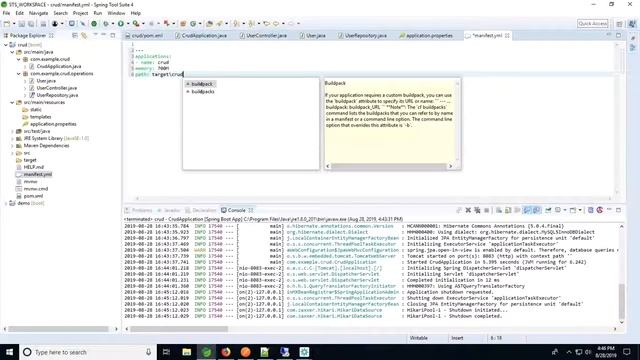
Task: Click Remove All Terminated Launches in Console
Action: 477,210
